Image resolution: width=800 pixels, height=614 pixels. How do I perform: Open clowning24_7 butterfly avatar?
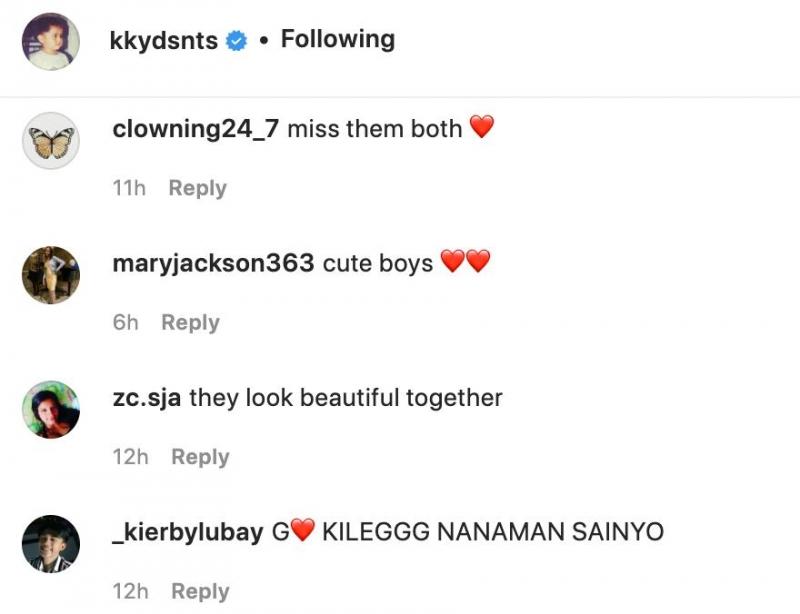pos(51,141)
